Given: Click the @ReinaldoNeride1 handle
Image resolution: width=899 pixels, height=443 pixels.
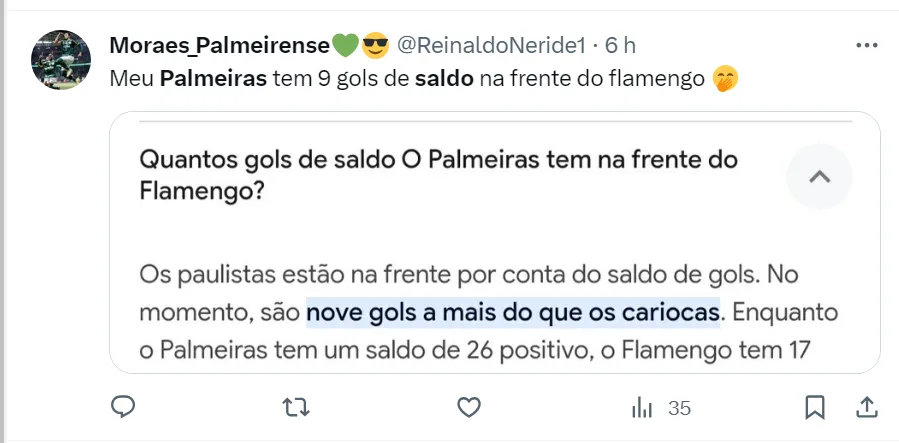Looking at the screenshot, I should click(x=490, y=45).
